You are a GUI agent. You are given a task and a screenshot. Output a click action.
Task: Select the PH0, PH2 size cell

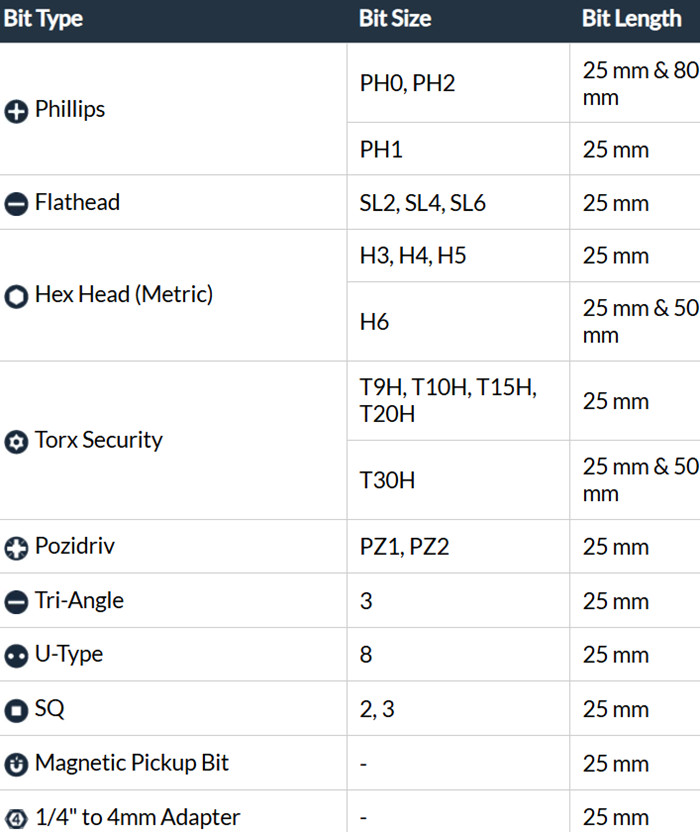click(x=407, y=83)
